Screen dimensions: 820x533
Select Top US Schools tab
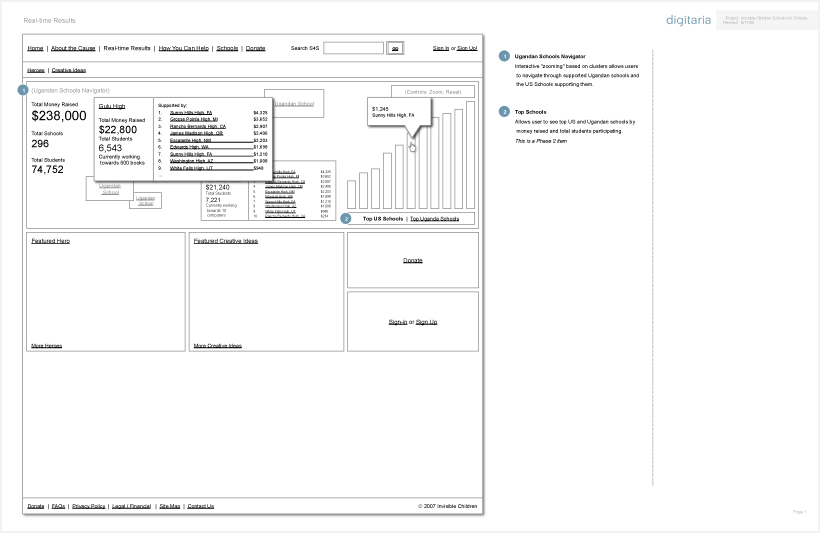pos(383,219)
